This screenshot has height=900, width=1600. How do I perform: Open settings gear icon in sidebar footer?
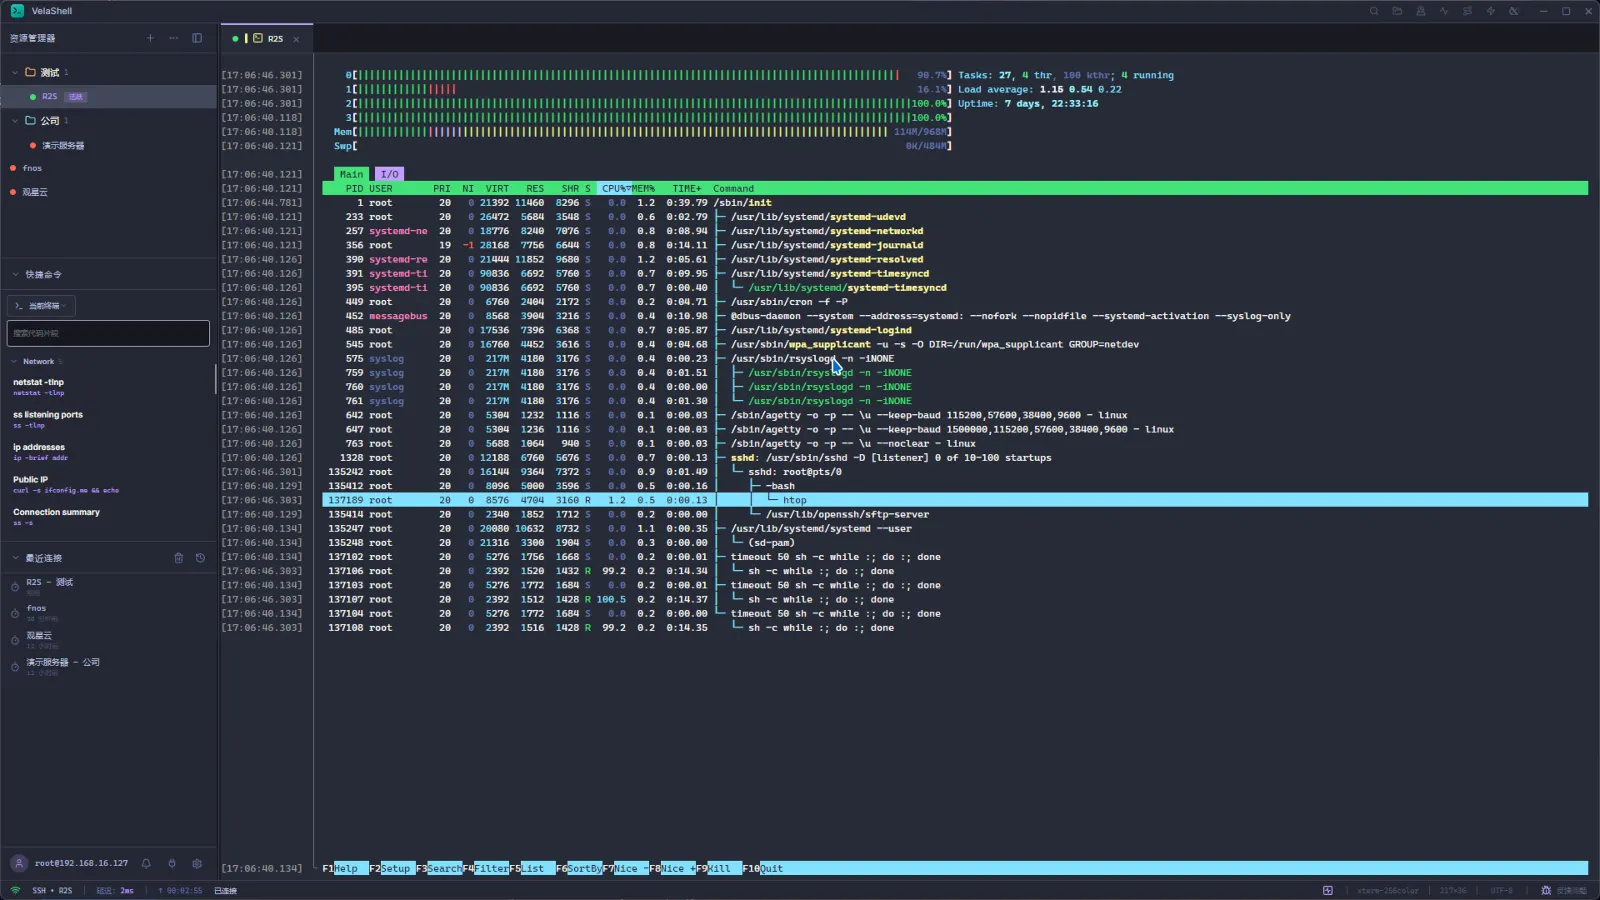[197, 863]
